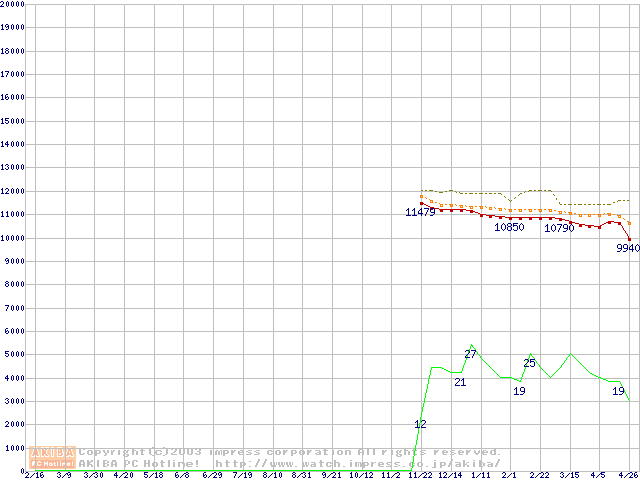The width and height of the screenshot is (640, 480).
Task: Click the 2/16 date on the x-axis
Action: [x=33, y=475]
